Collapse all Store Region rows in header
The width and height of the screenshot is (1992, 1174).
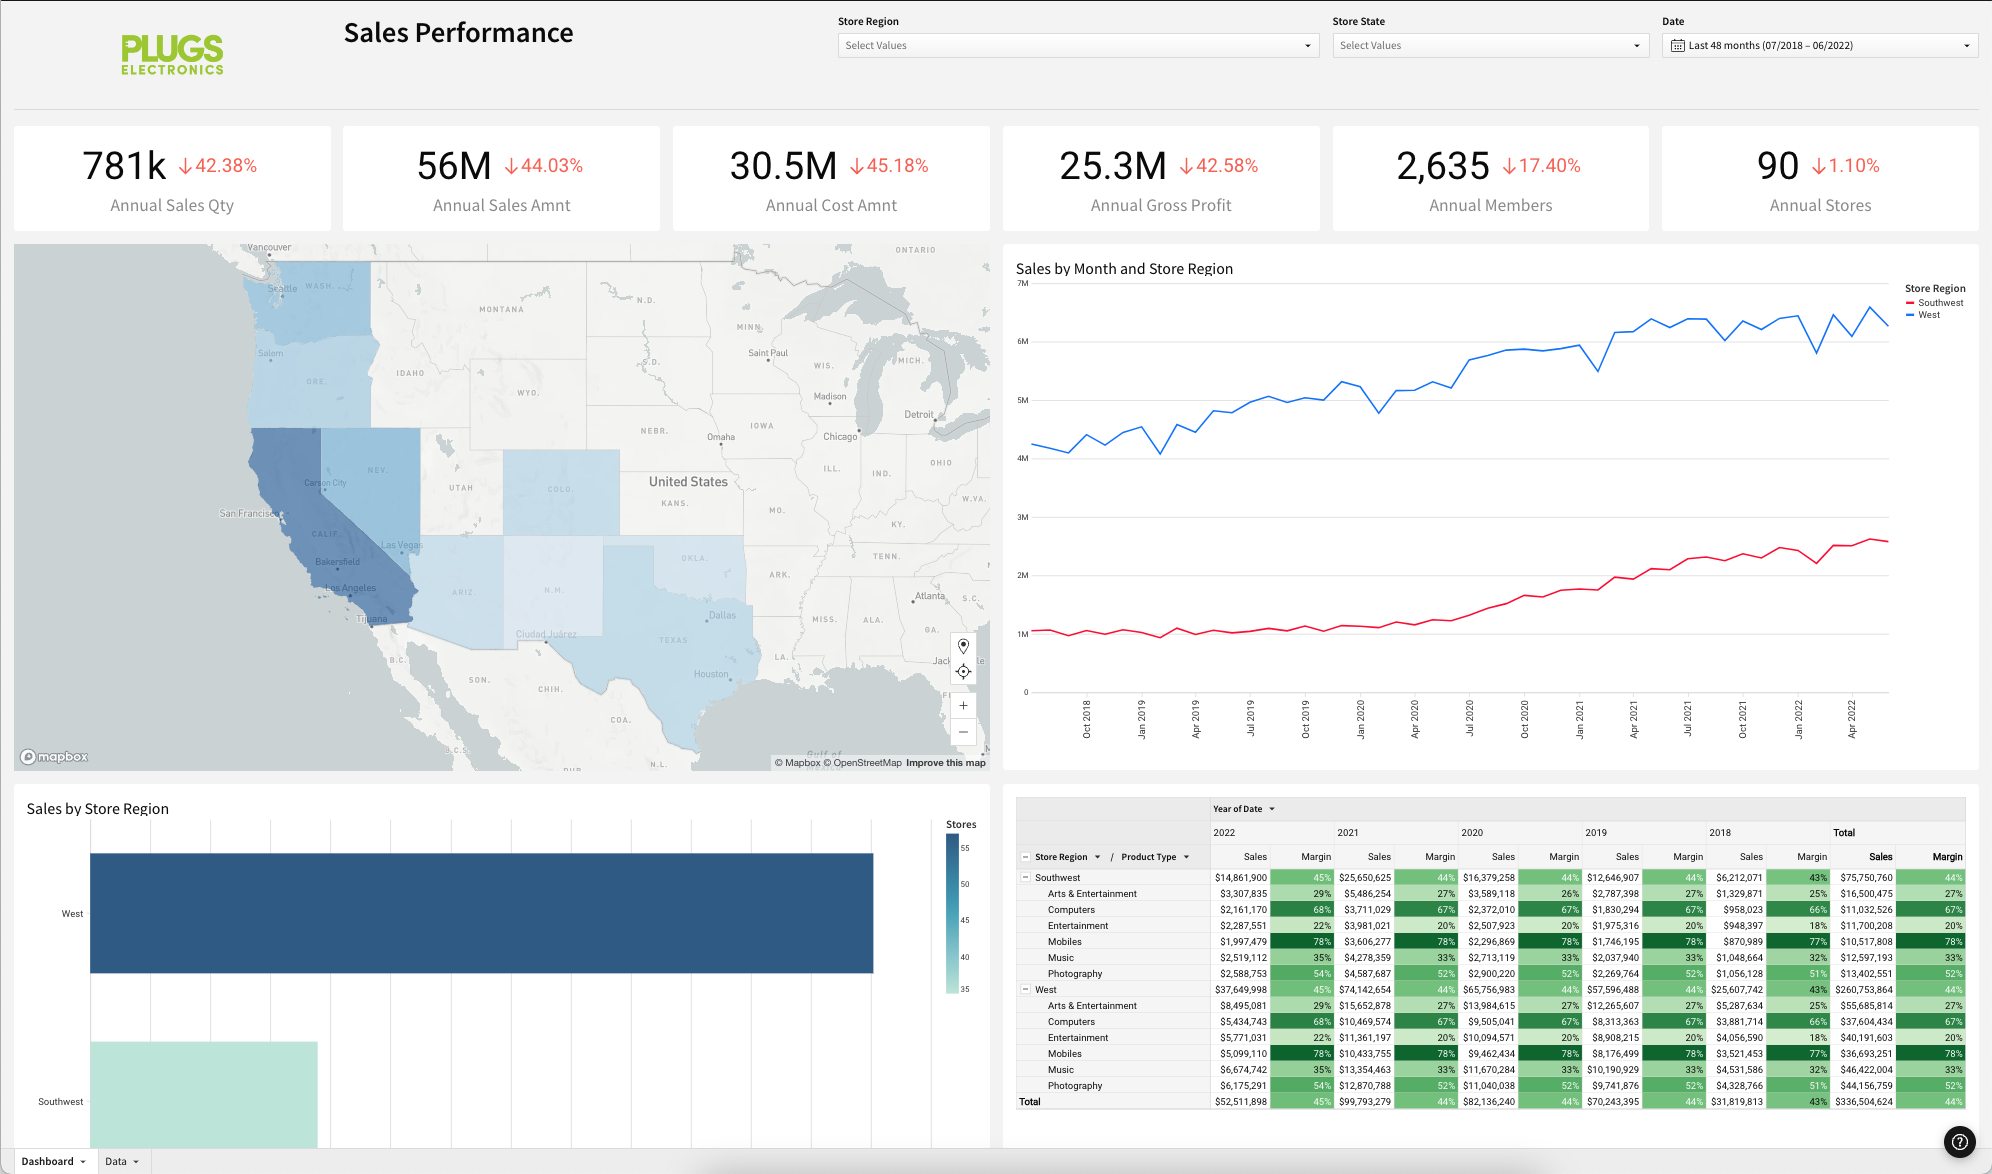(x=1025, y=857)
